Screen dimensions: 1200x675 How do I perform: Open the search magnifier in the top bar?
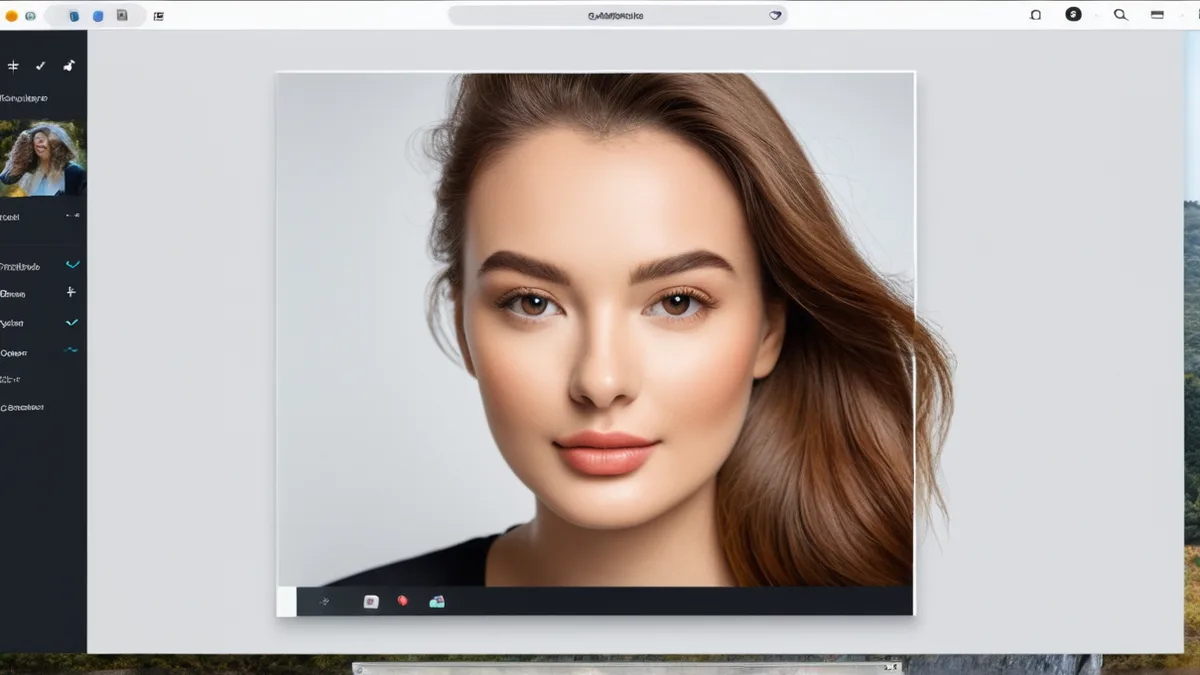point(1120,15)
